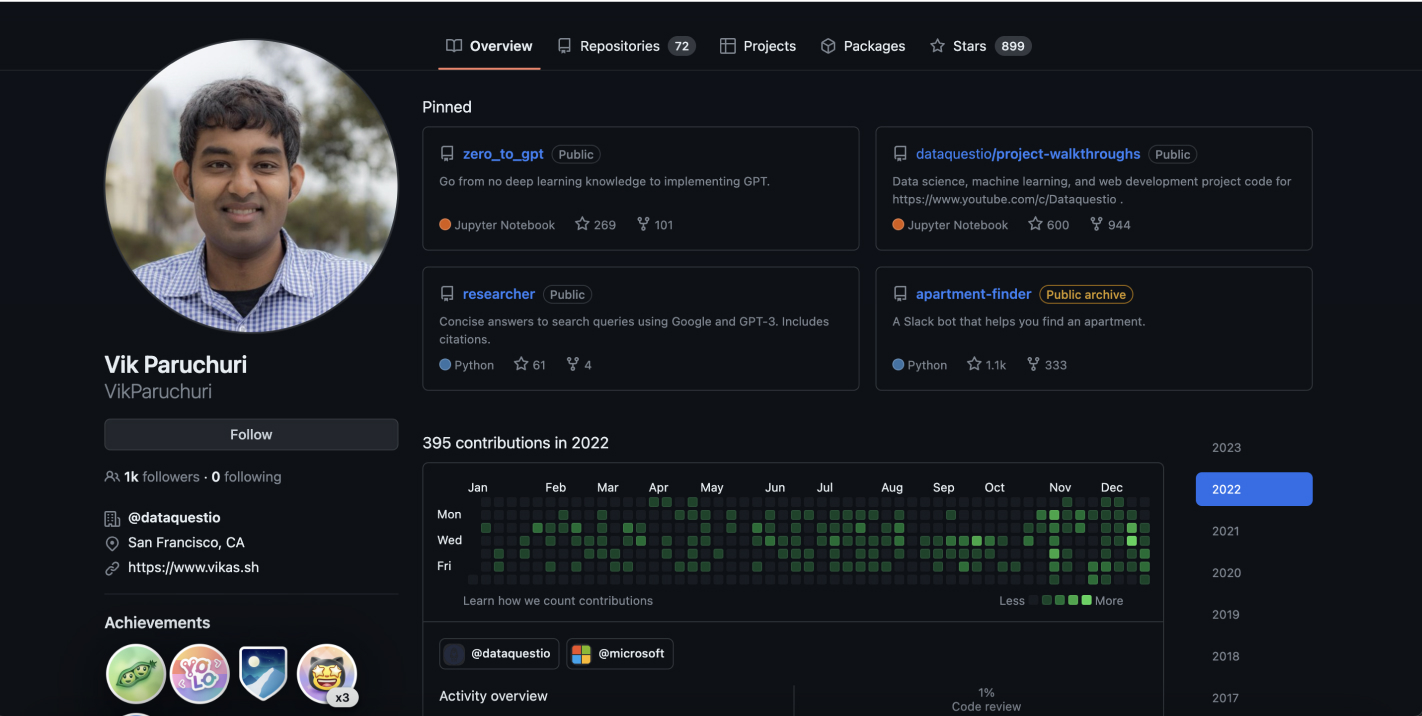The width and height of the screenshot is (1422, 716).
Task: Click the Pull Shark achievement badge
Action: coord(135,674)
